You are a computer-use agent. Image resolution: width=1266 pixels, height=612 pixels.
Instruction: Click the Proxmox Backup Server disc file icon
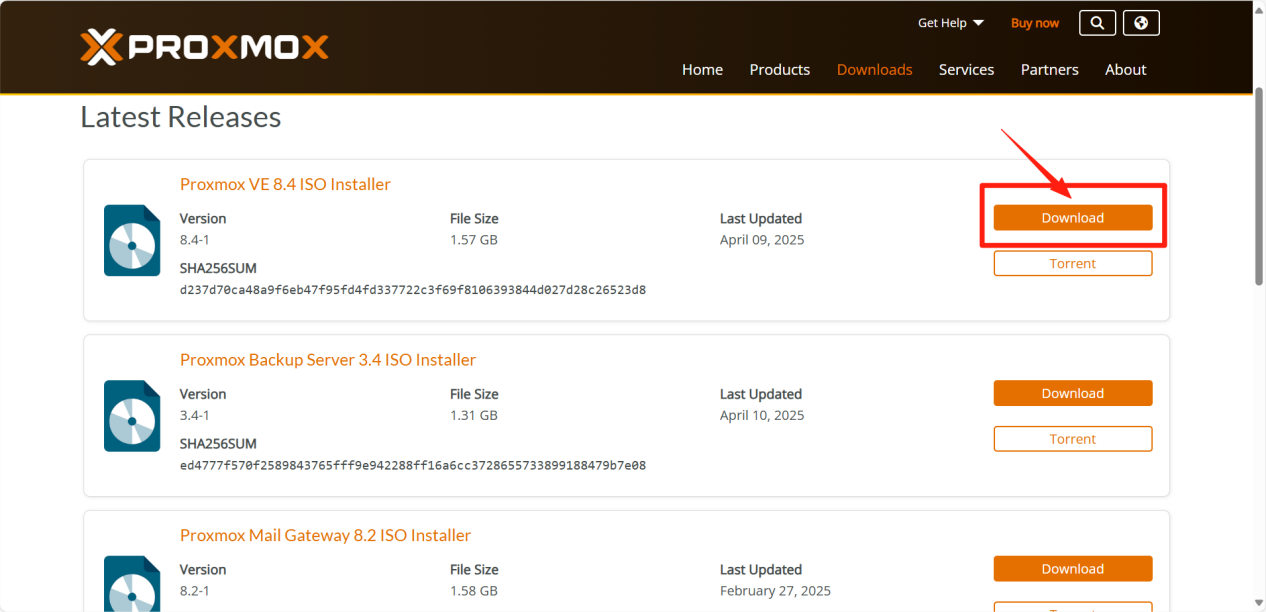tap(132, 416)
